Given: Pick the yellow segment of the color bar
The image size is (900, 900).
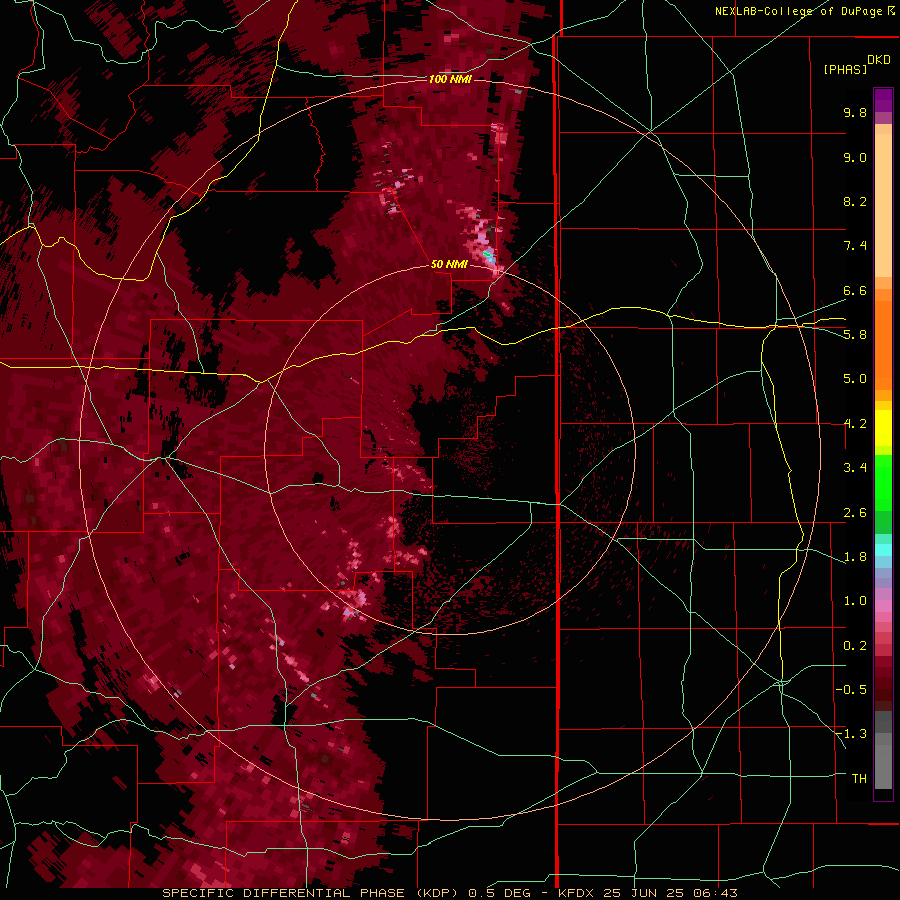Looking at the screenshot, I should (x=883, y=428).
